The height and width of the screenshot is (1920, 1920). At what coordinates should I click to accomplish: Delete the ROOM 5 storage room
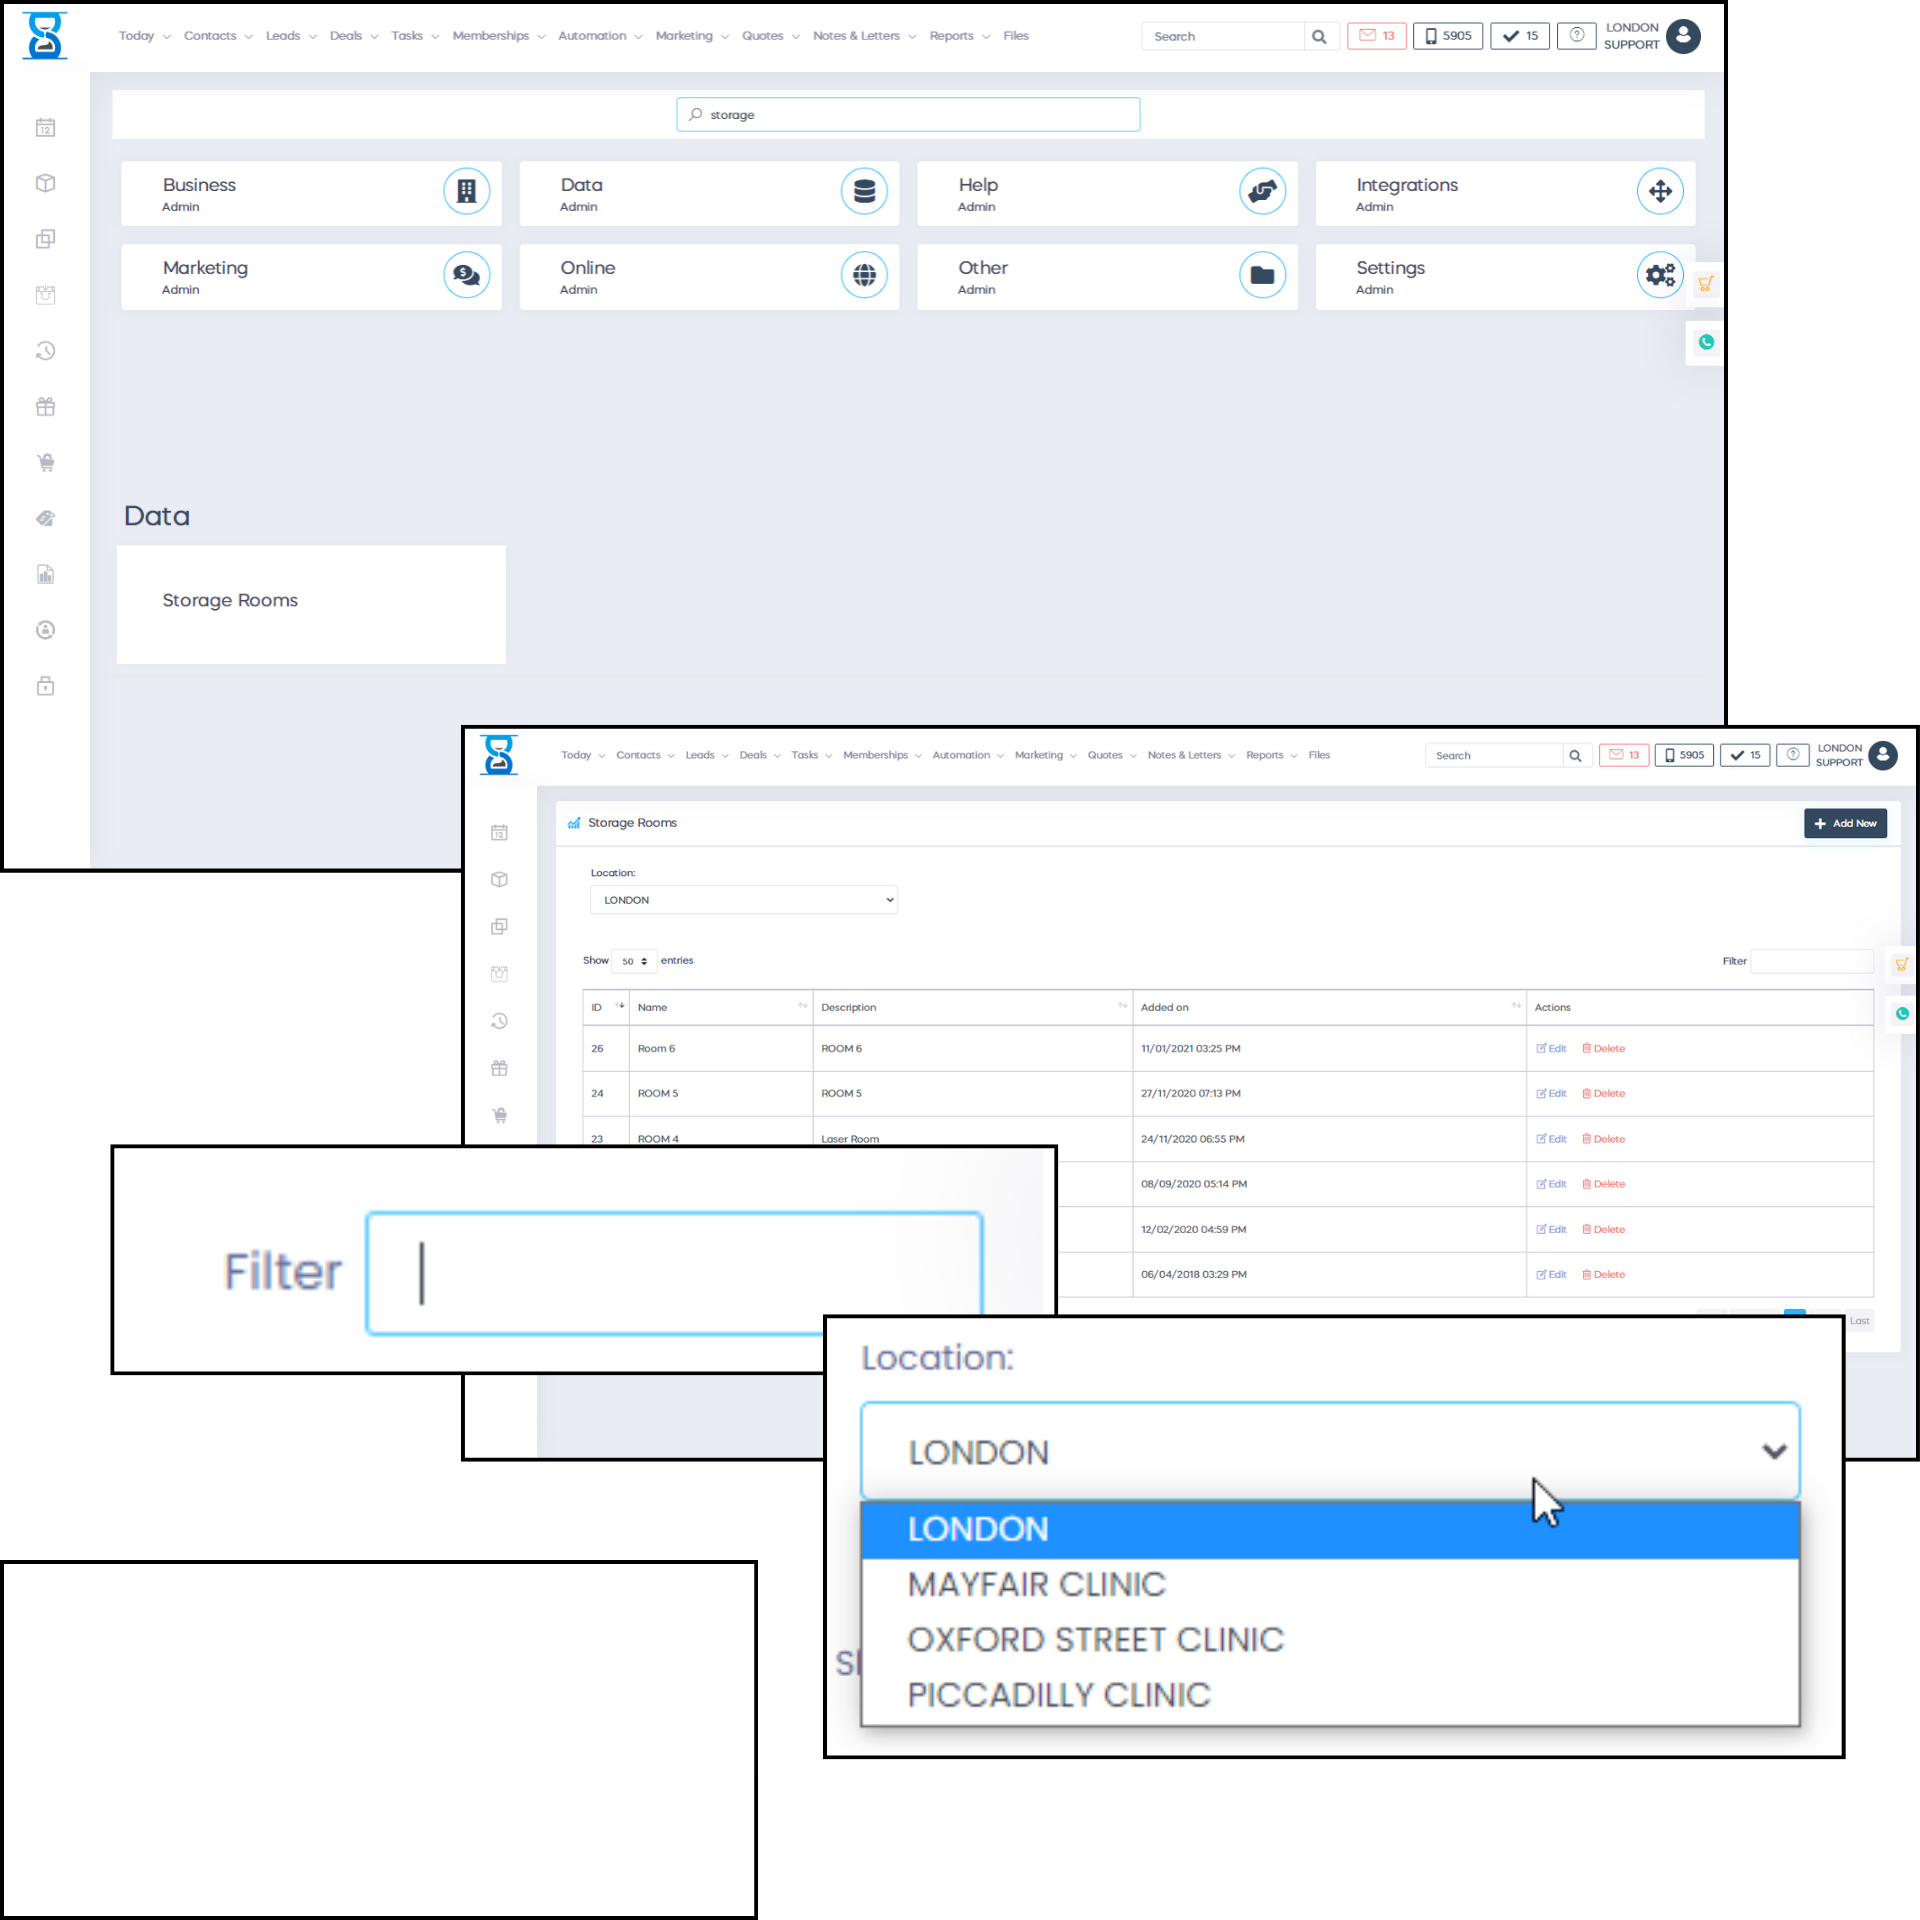[1603, 1093]
